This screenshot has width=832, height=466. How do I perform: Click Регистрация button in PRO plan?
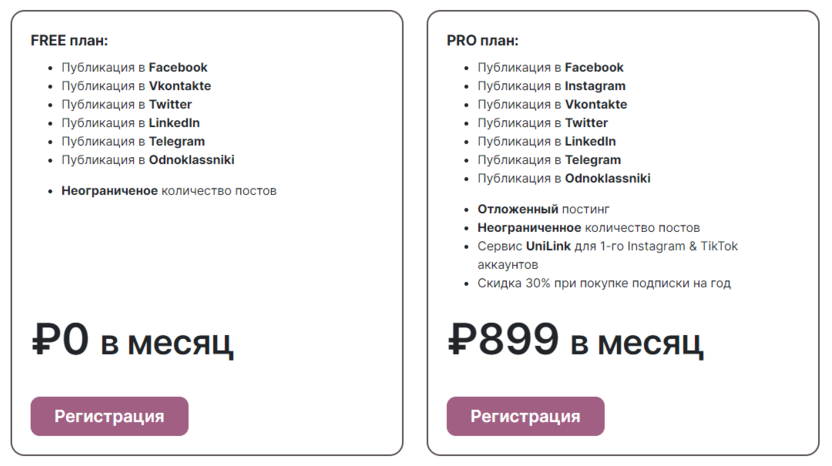tap(525, 416)
